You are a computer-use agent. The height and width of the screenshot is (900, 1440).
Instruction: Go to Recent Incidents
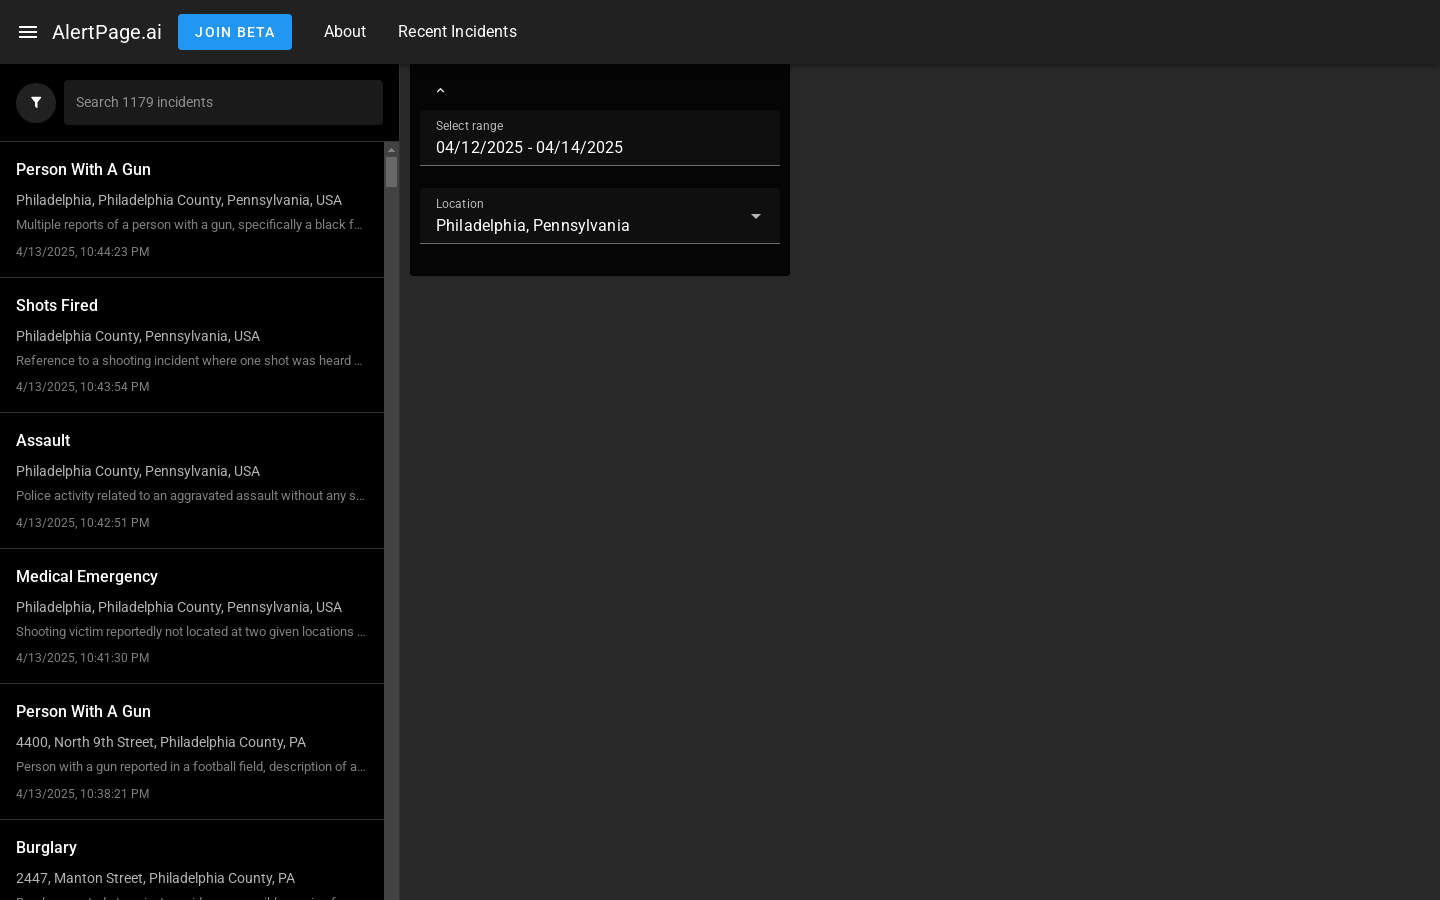pyautogui.click(x=457, y=32)
